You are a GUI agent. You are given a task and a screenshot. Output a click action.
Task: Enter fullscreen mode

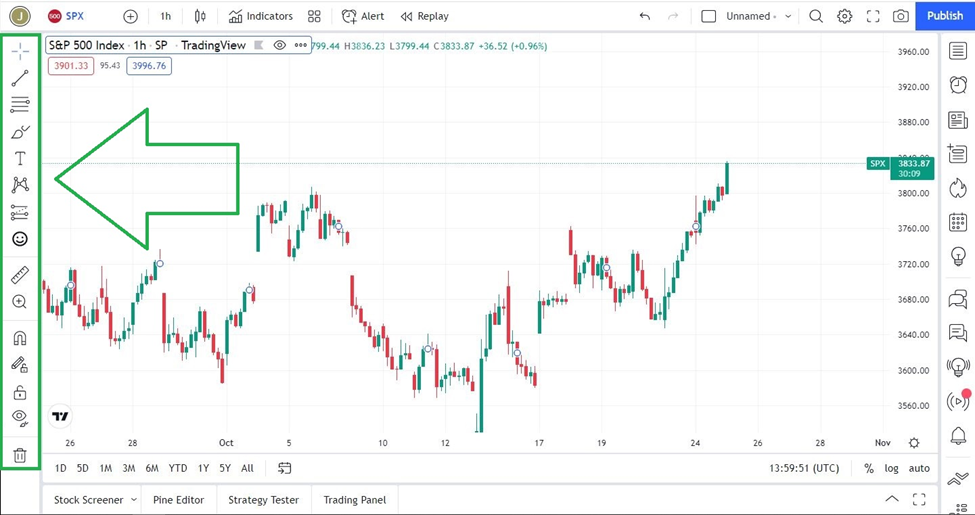(873, 16)
